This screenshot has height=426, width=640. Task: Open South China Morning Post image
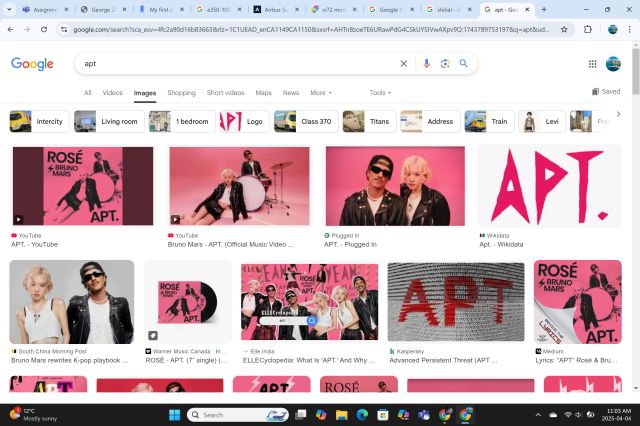[x=71, y=302]
